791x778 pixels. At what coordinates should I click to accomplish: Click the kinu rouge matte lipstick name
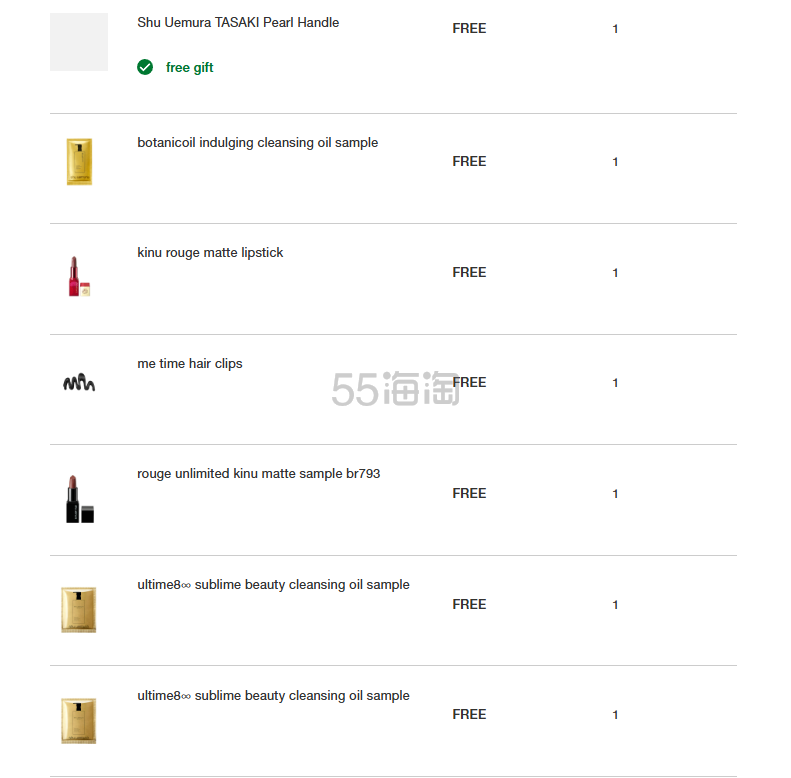click(x=210, y=253)
